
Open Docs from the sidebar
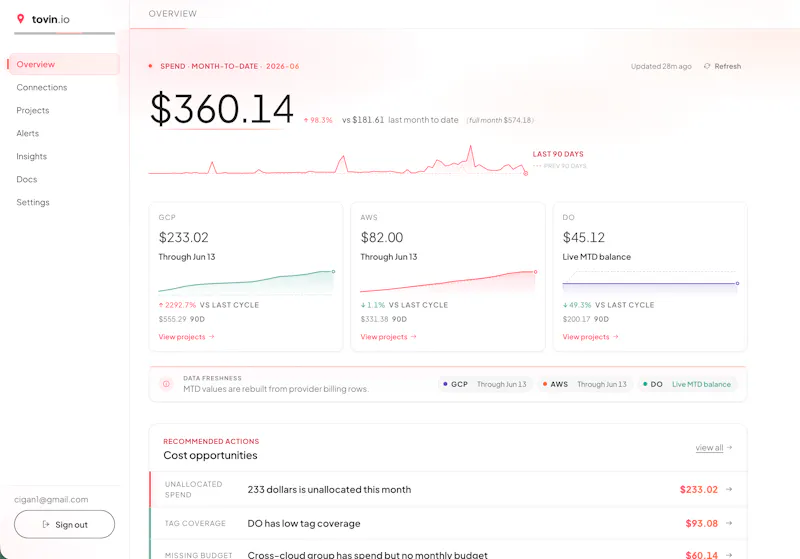point(27,179)
